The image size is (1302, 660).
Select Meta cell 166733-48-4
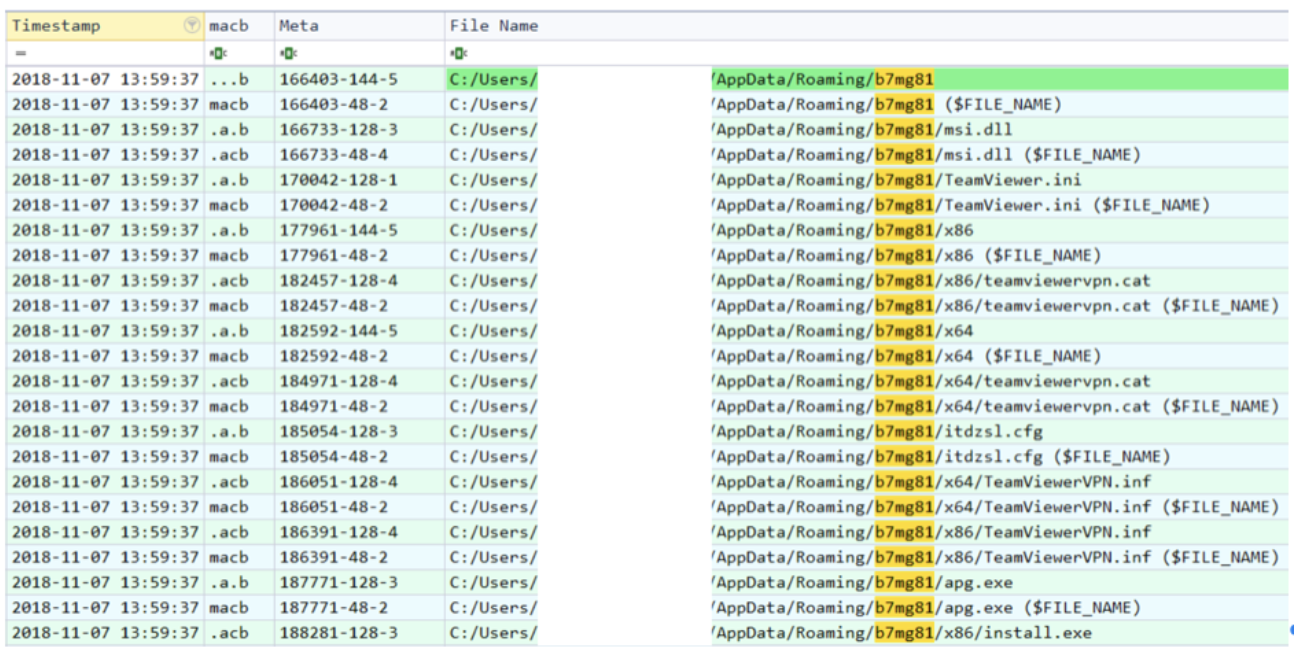[360, 155]
